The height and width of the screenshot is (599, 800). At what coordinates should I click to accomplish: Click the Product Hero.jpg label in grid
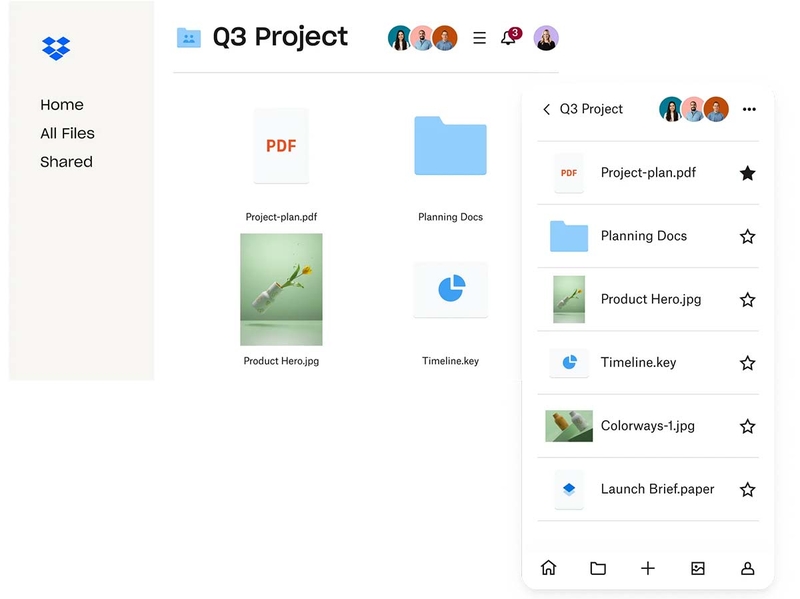tap(281, 361)
